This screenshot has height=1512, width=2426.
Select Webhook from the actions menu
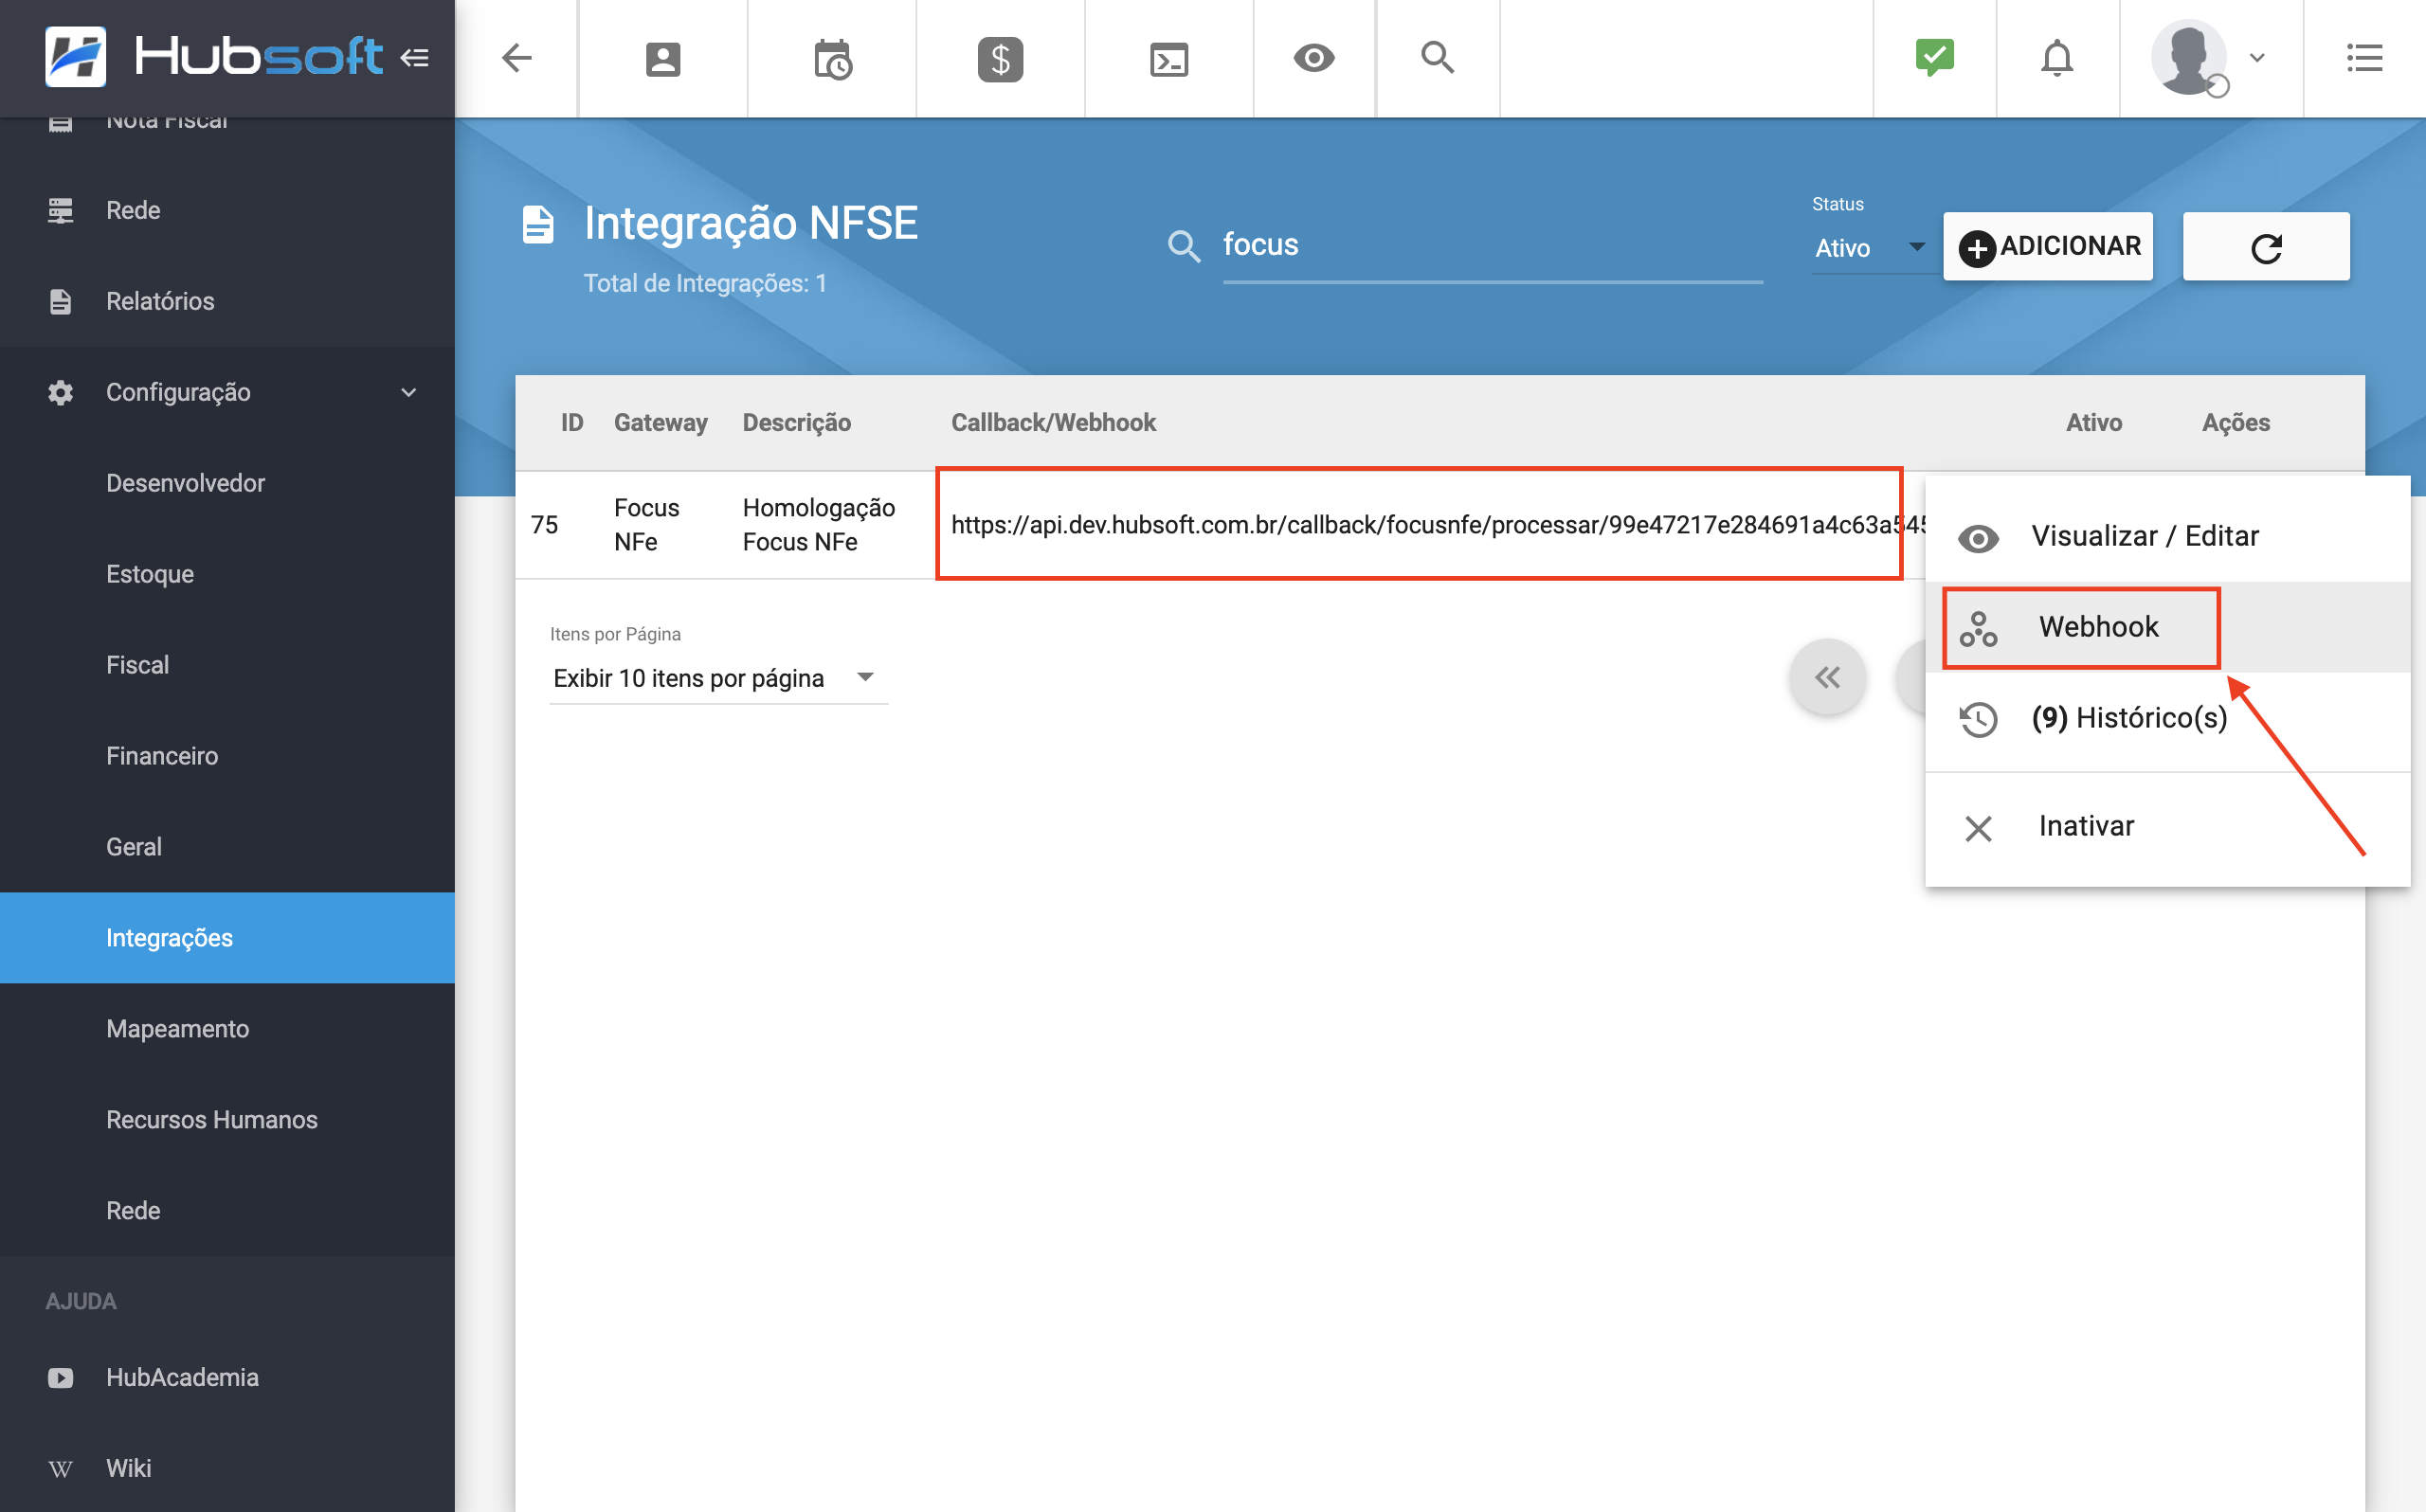(2097, 627)
